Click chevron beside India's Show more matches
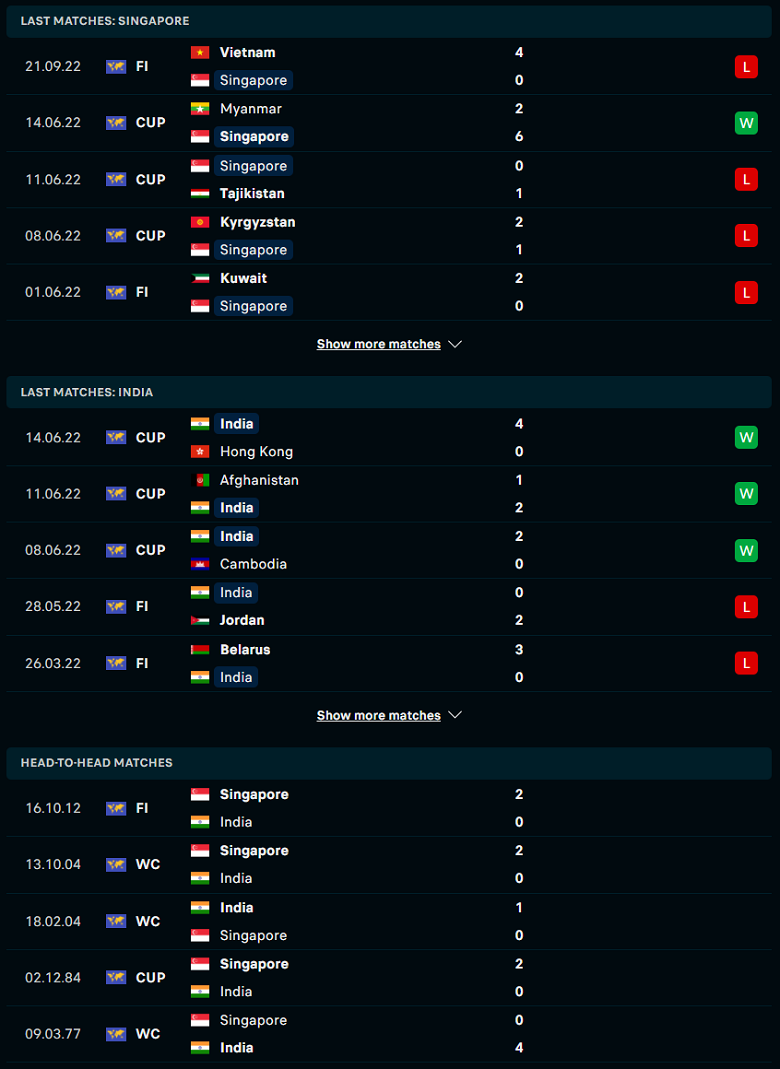This screenshot has width=780, height=1069. [455, 715]
